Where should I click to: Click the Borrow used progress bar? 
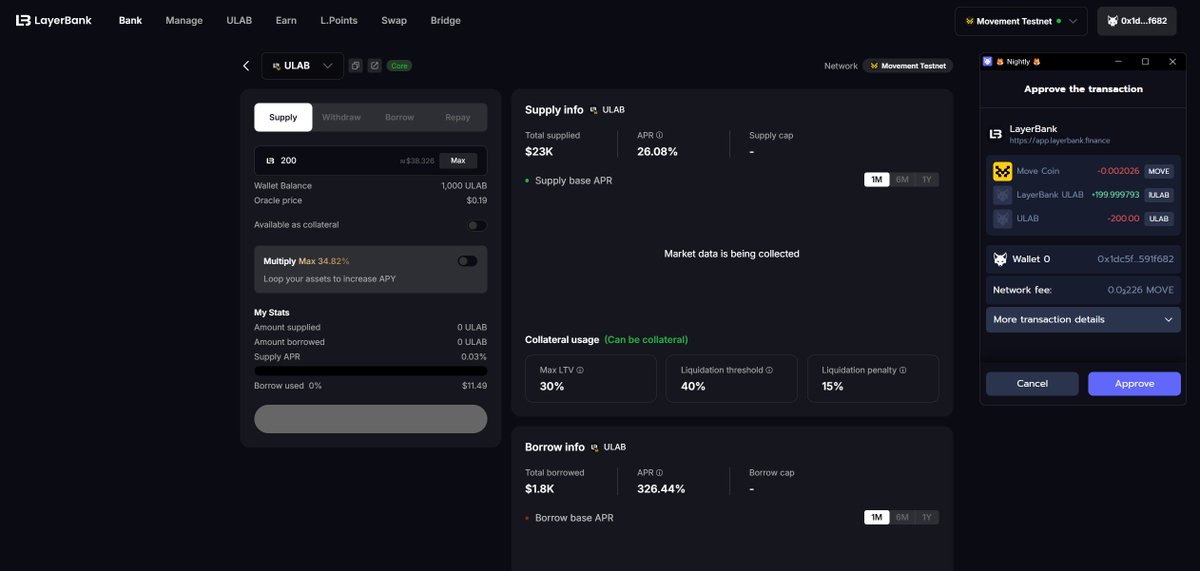(370, 371)
